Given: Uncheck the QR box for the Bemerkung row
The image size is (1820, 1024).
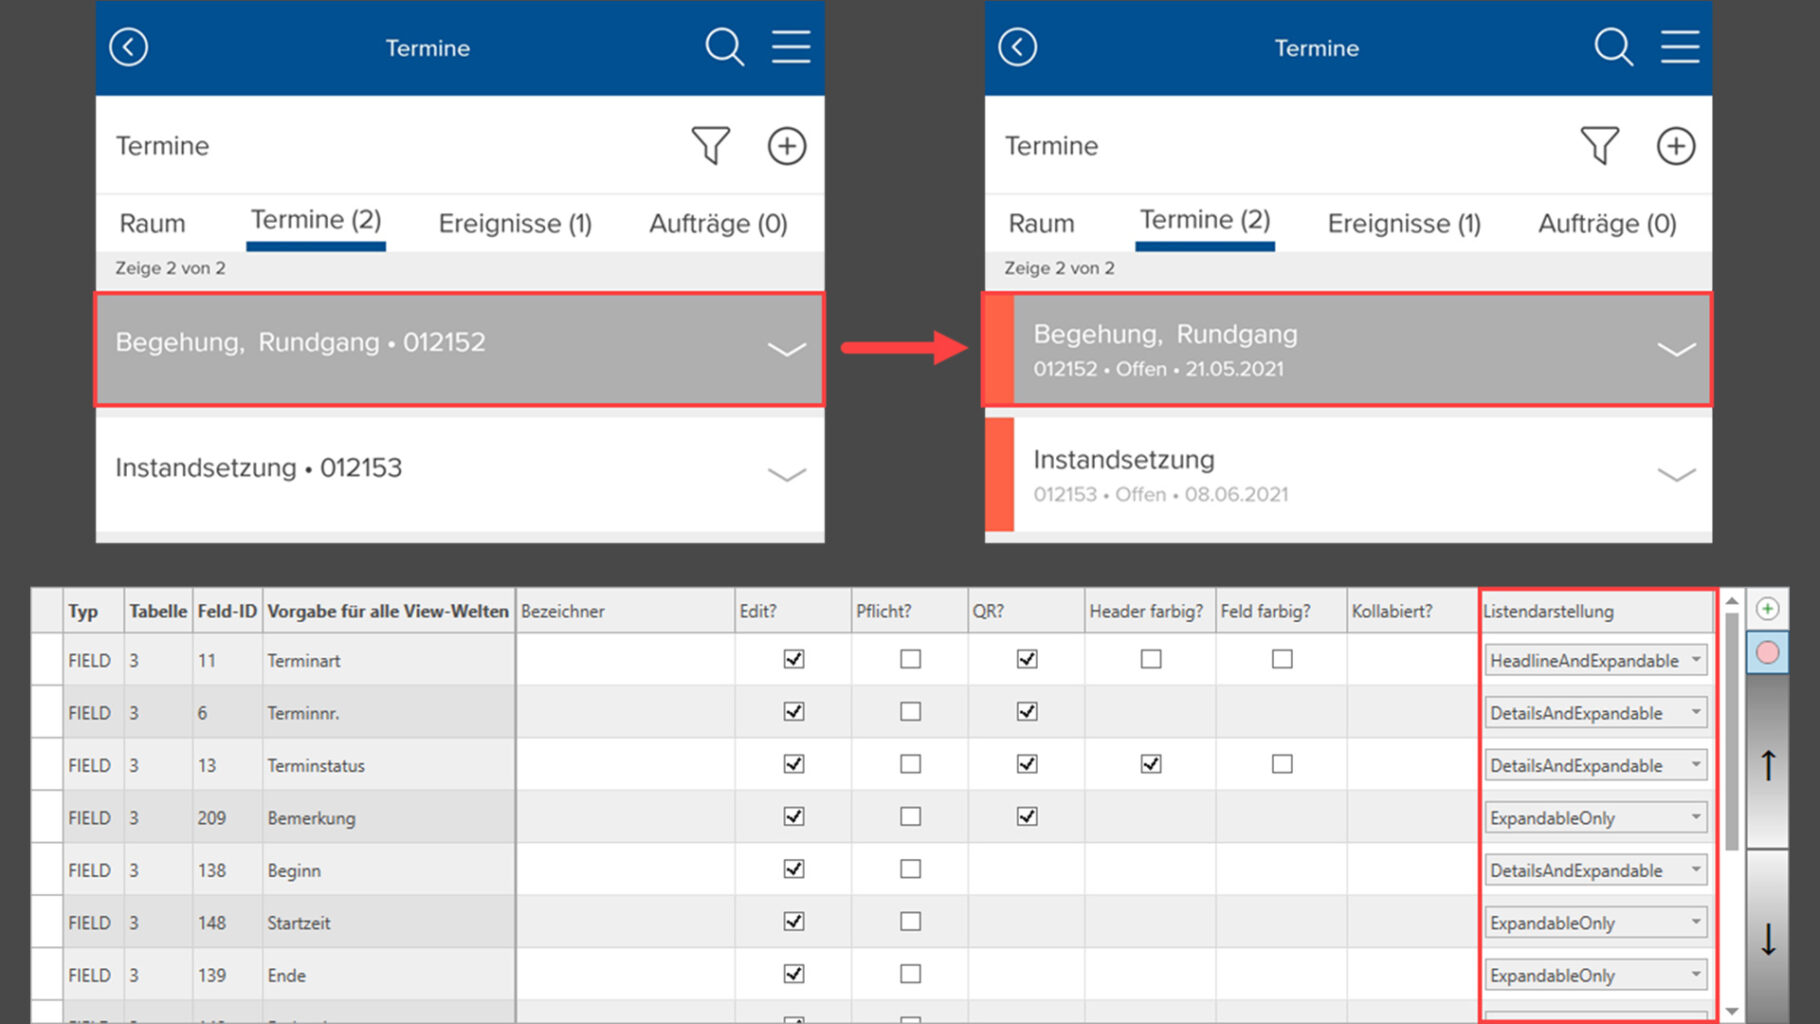Looking at the screenshot, I should [x=1027, y=817].
